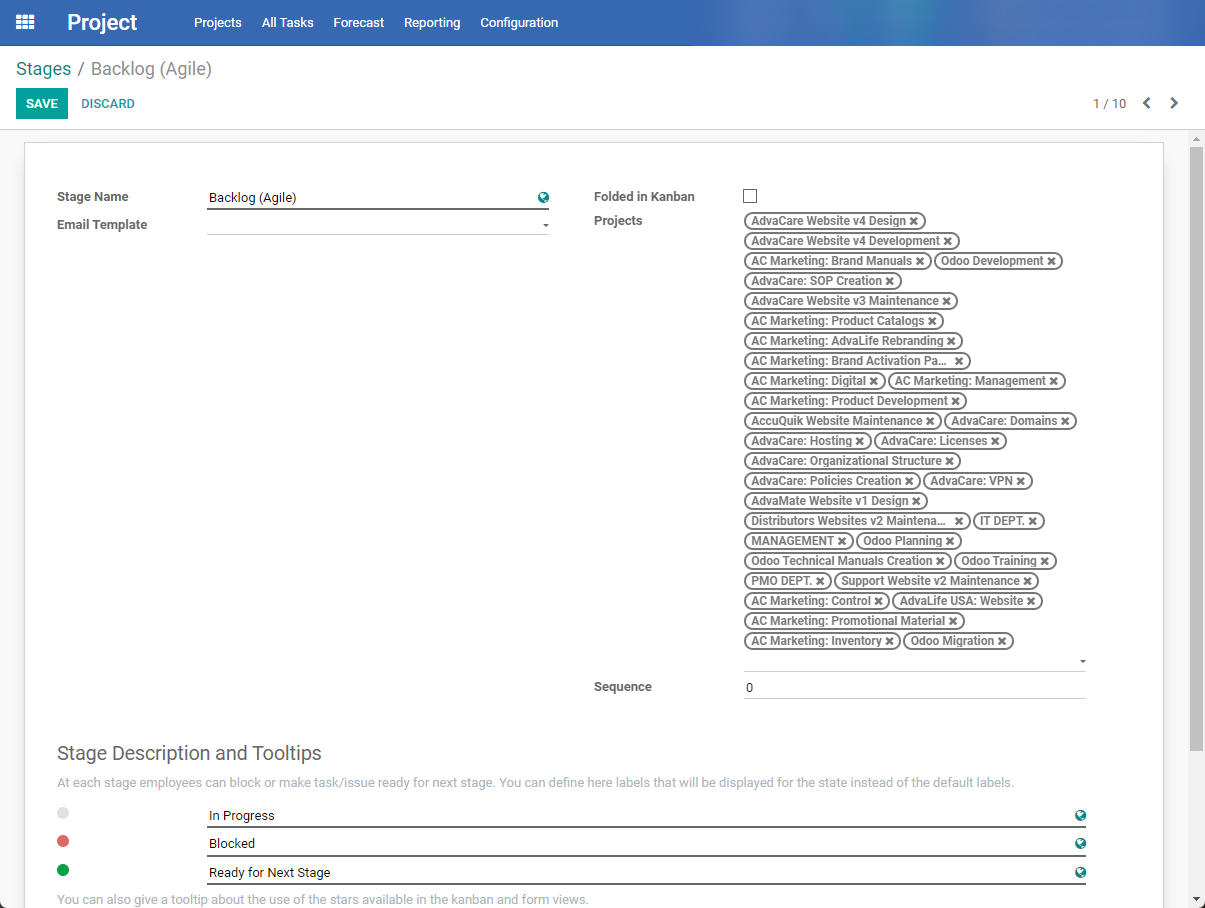Remove AdvaLife USA: Website tag

tap(1031, 601)
